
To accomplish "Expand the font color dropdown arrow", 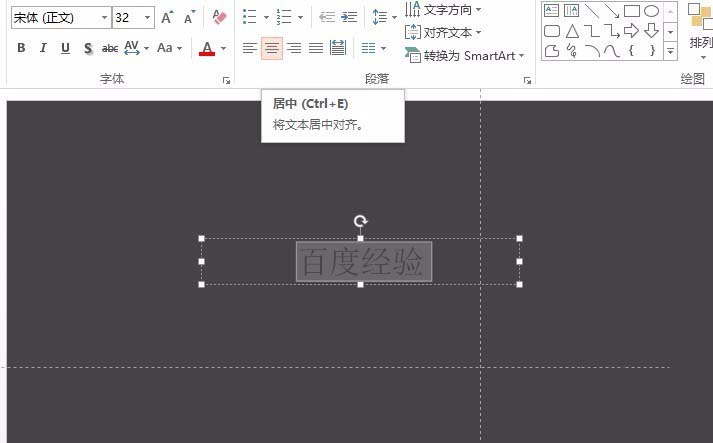I will 223,48.
